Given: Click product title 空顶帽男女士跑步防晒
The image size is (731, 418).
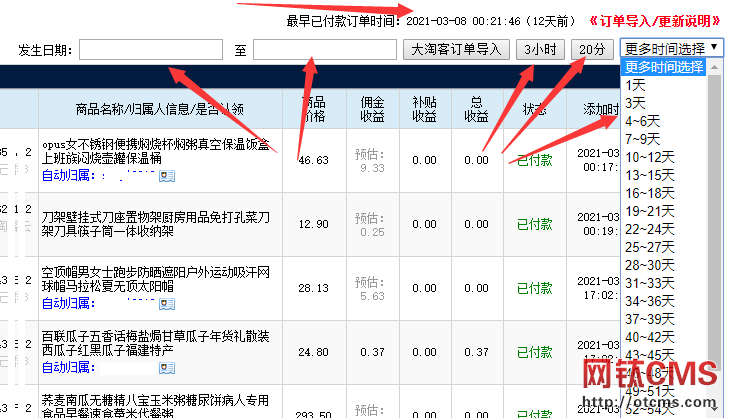Looking at the screenshot, I should tap(156, 279).
